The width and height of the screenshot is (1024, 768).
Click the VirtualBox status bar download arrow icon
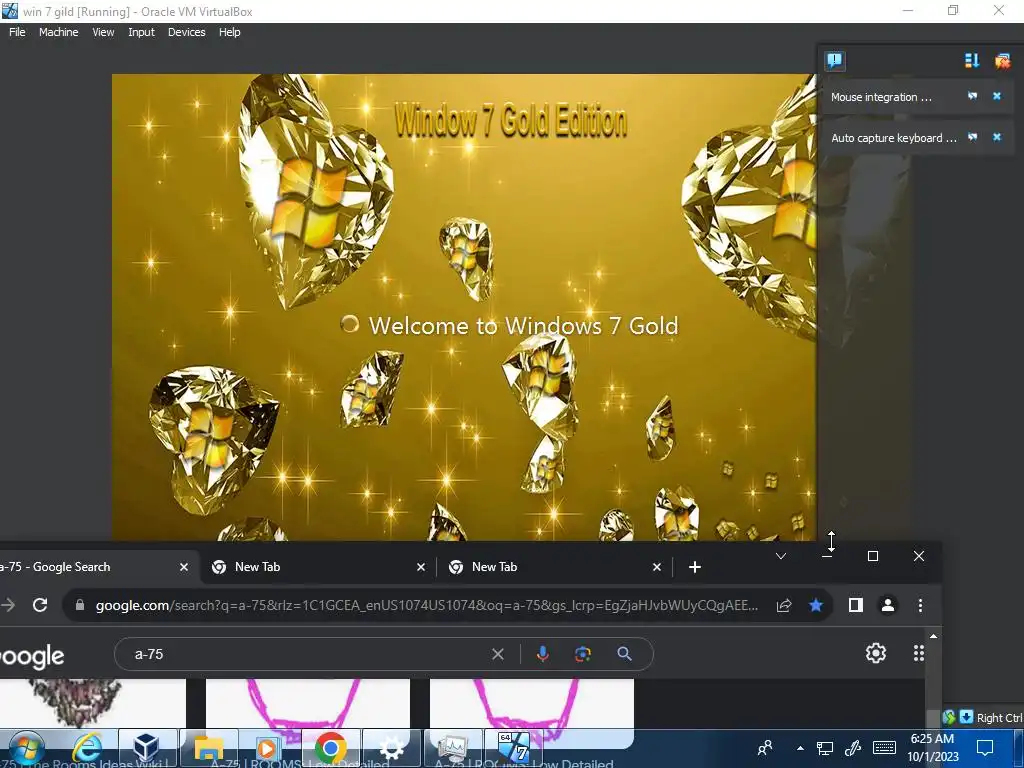tap(965, 717)
